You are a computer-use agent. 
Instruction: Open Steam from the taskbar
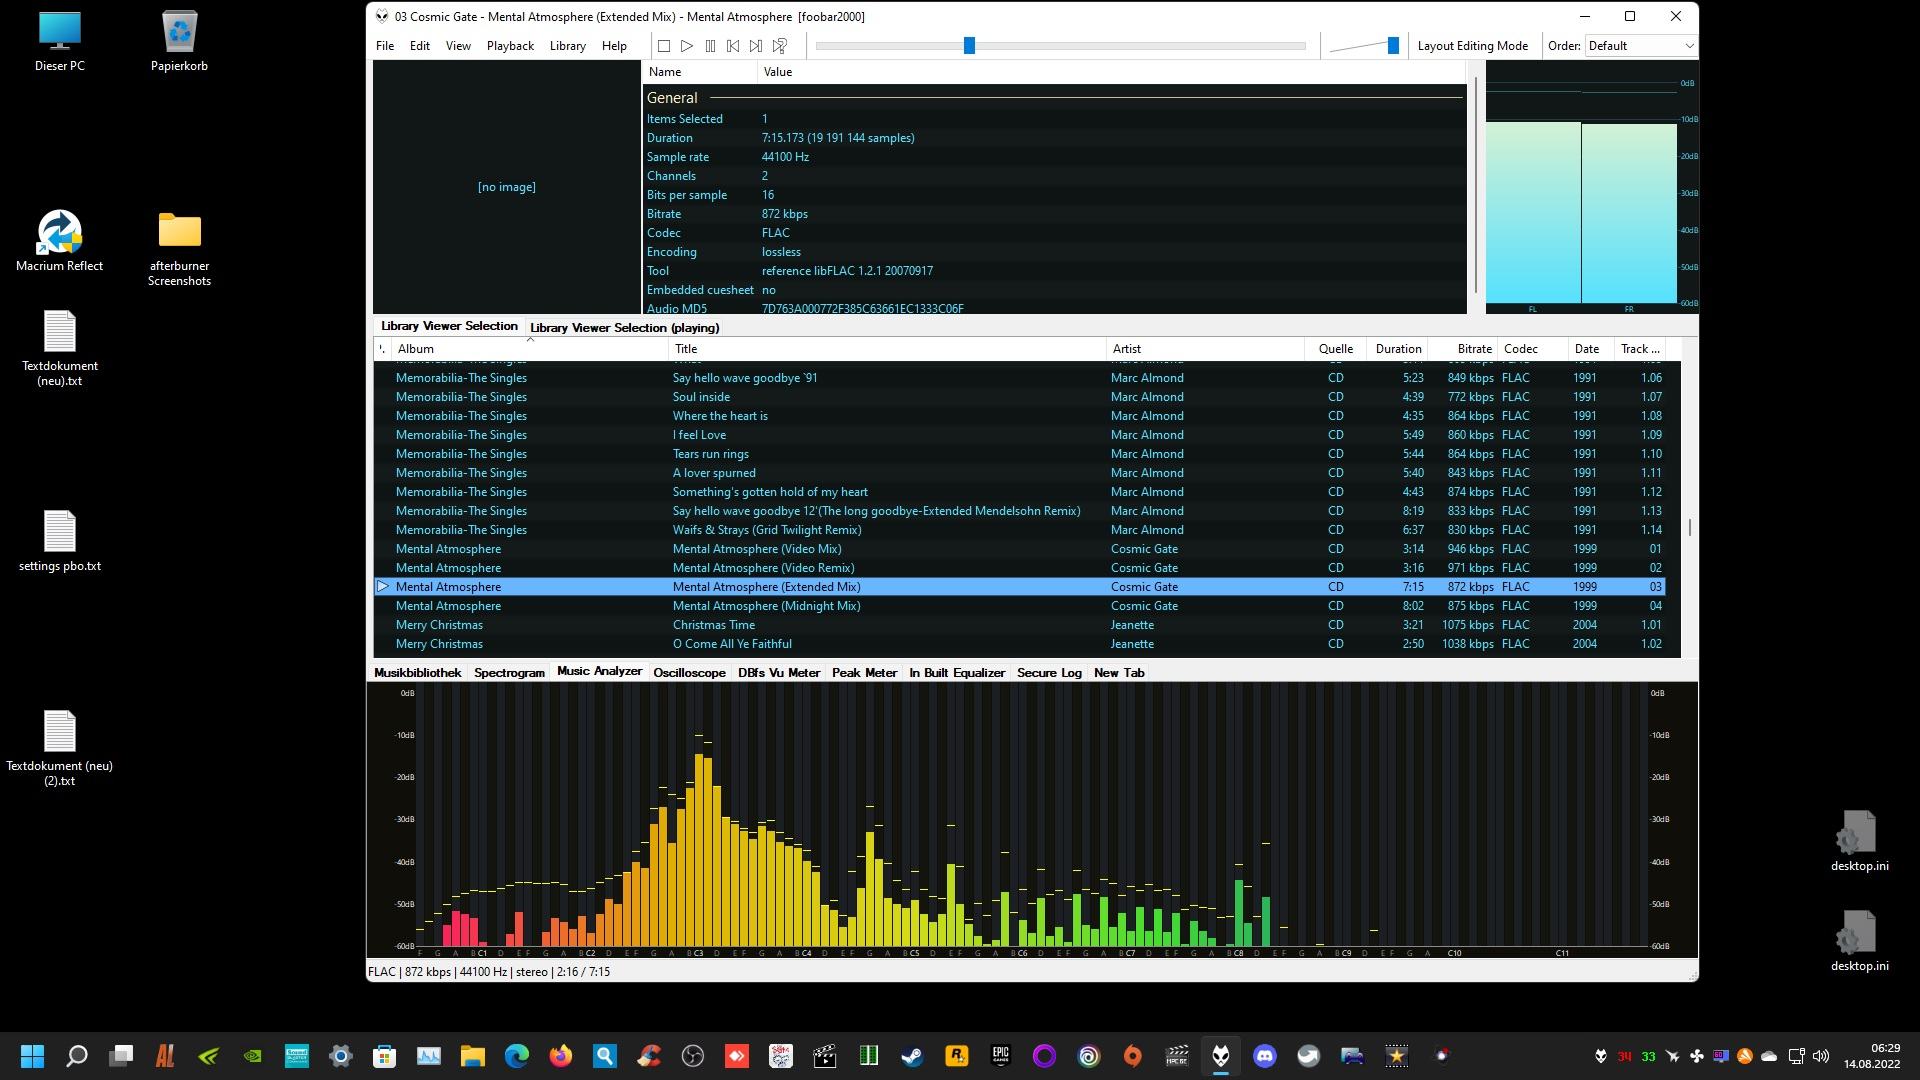click(912, 1056)
